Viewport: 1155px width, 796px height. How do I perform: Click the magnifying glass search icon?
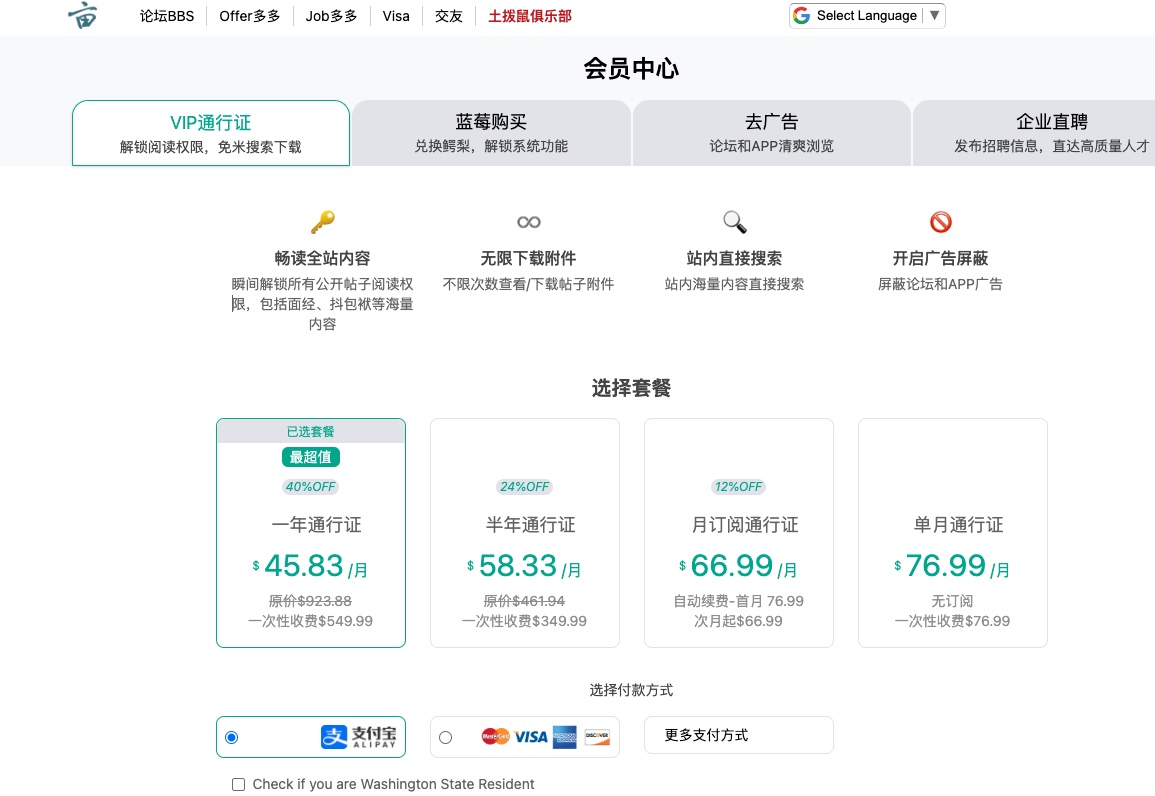coord(734,222)
